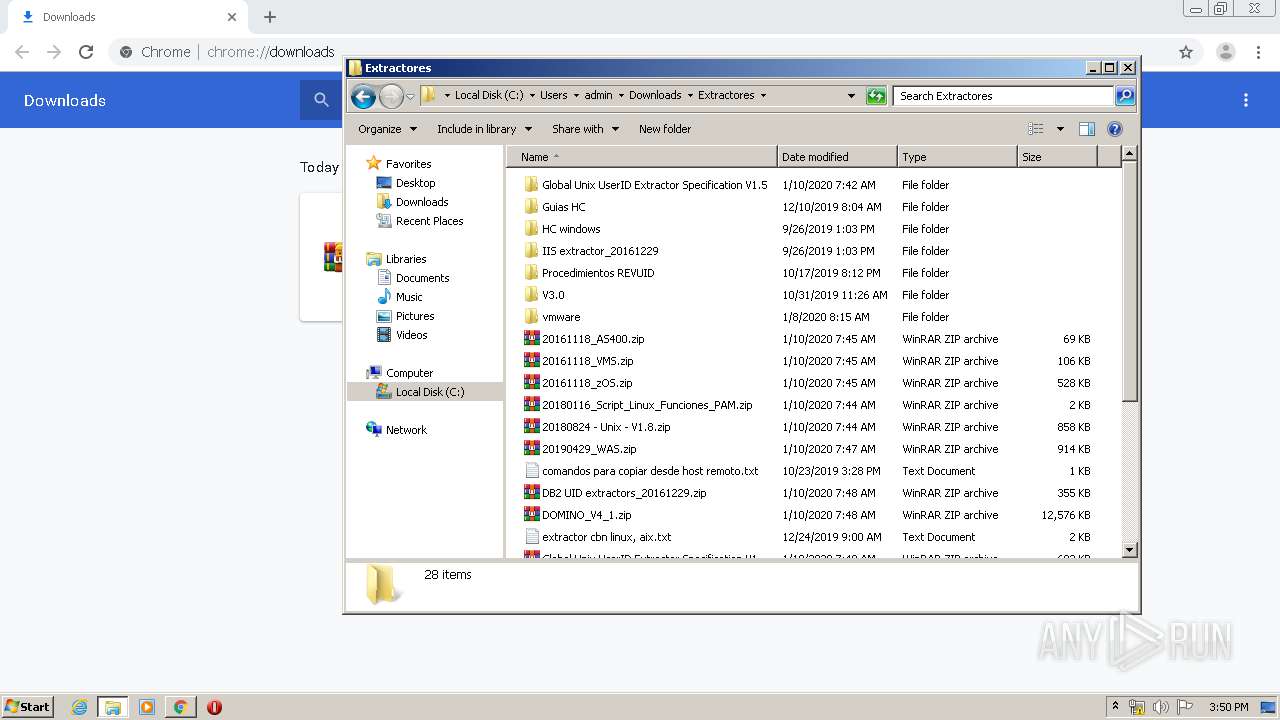Select extractor cbn linux, aix.txt file

606,537
